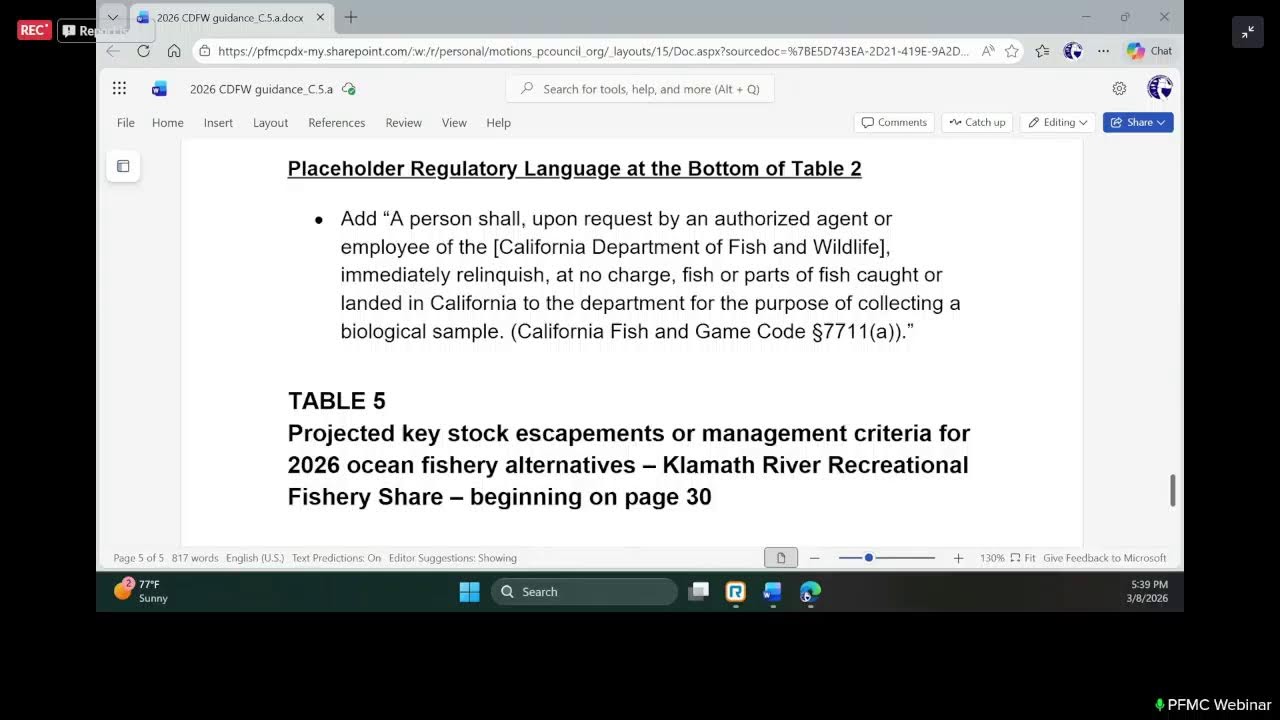Open Edge browser from taskbar
The height and width of the screenshot is (720, 1280).
click(x=810, y=592)
